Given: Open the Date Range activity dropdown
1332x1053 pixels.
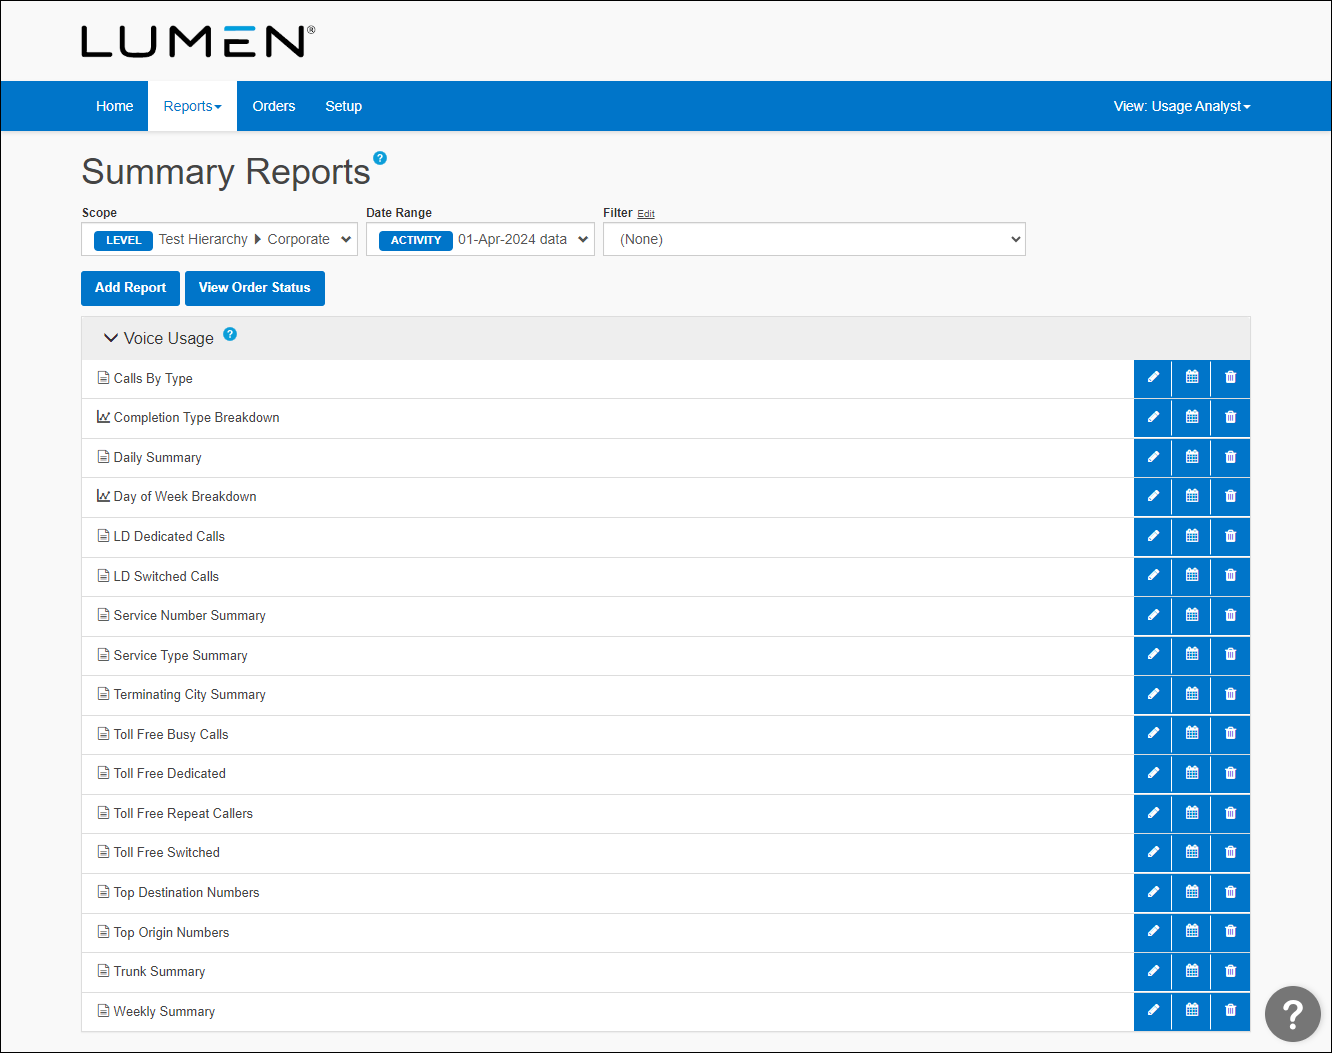Looking at the screenshot, I should coord(480,239).
